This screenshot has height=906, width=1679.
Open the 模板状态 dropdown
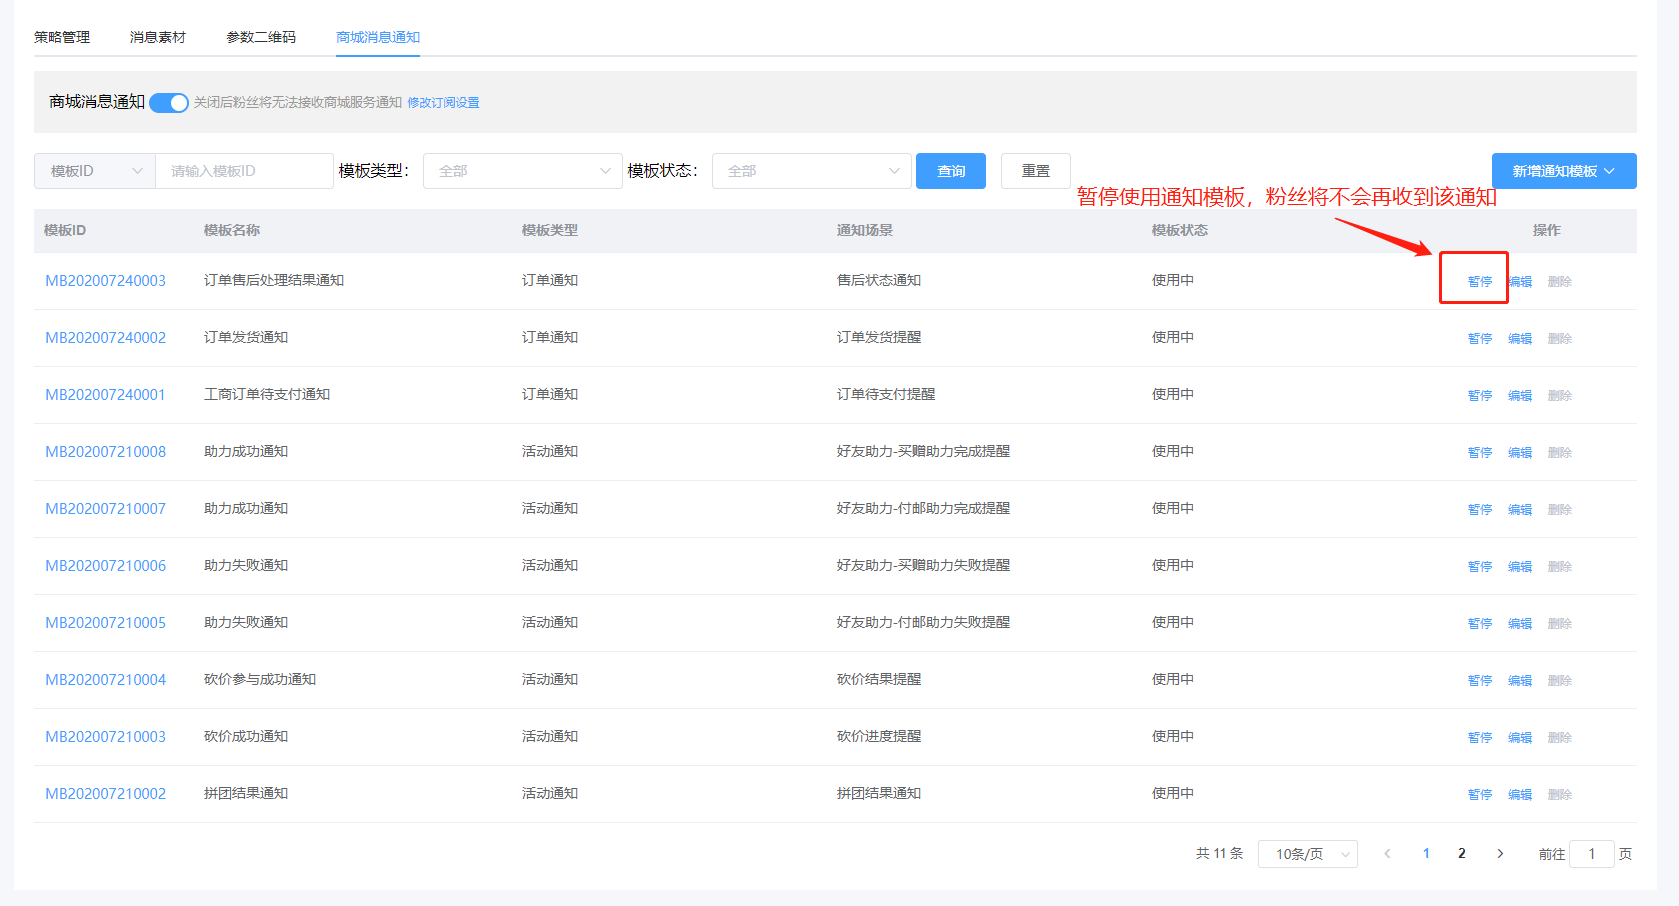[x=811, y=171]
